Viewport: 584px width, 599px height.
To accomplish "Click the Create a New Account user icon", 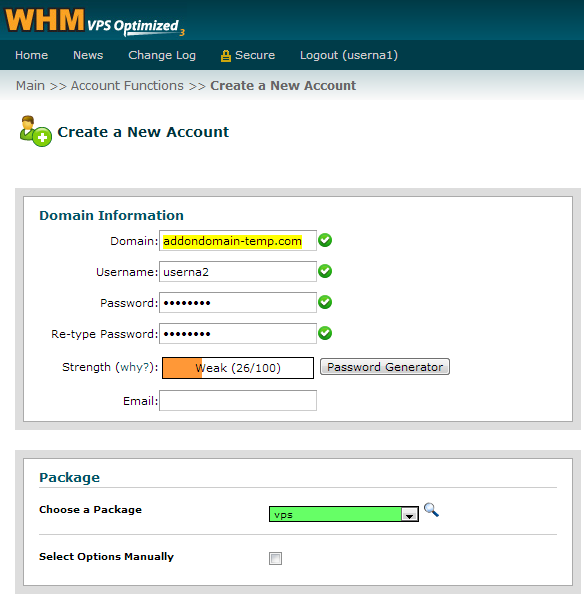I will pyautogui.click(x=36, y=131).
